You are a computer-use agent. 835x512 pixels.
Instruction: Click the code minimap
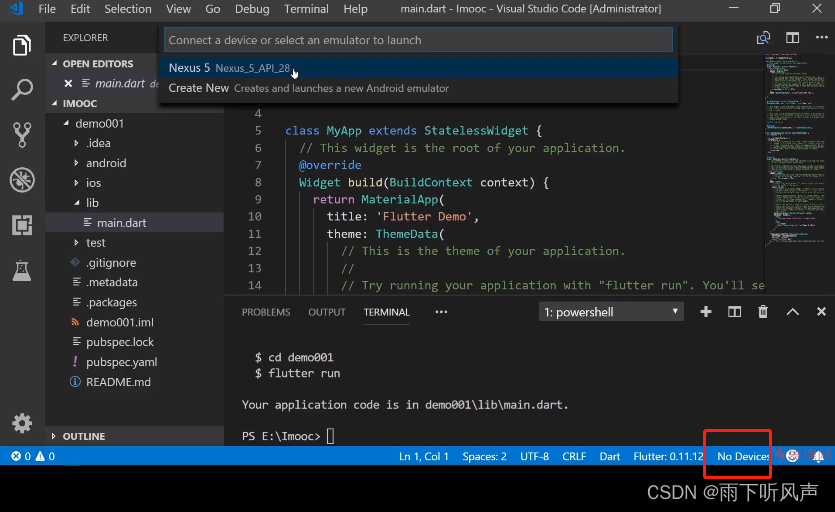pos(797,149)
